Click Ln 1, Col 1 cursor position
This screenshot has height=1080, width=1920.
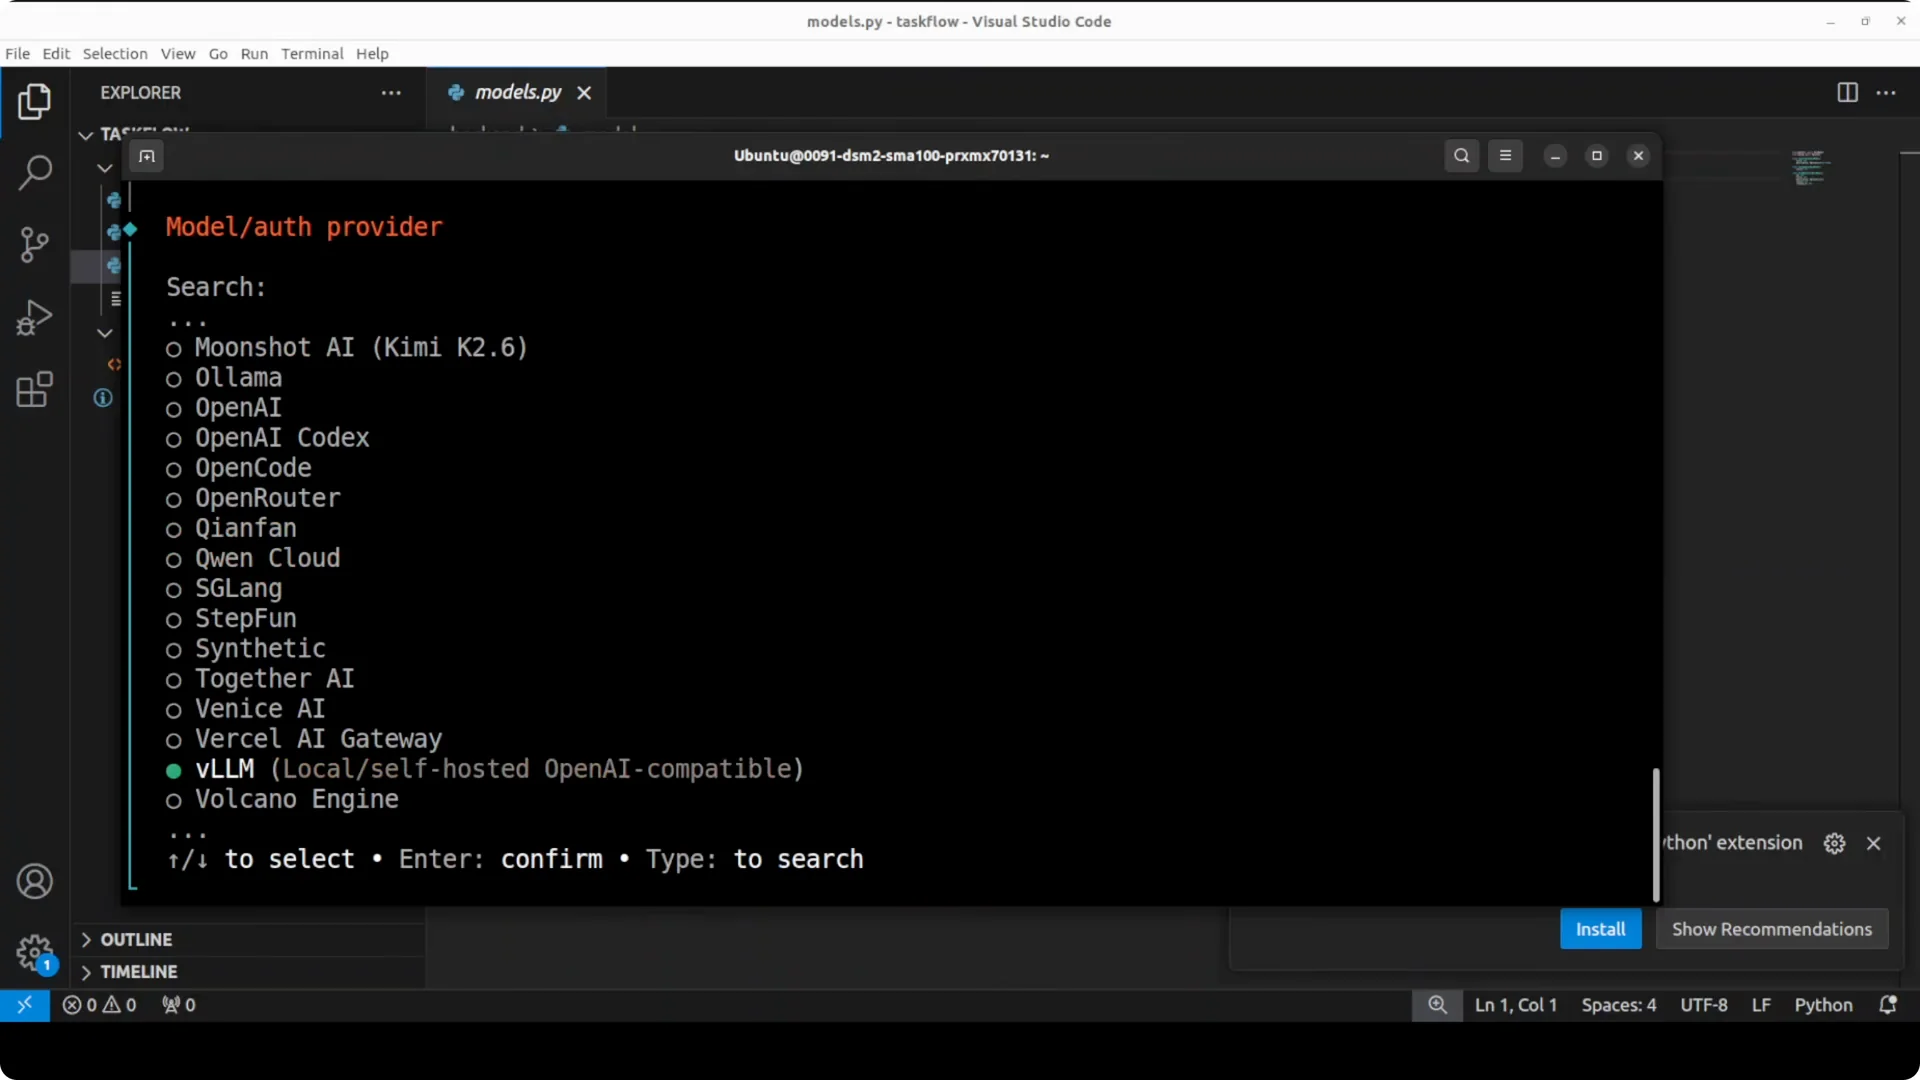click(1515, 1005)
